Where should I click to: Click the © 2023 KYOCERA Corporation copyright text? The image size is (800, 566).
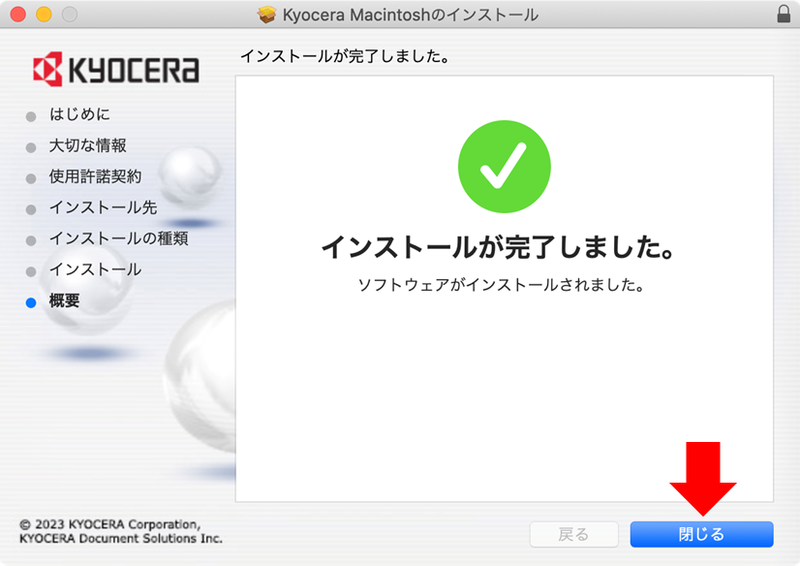[x=121, y=531]
